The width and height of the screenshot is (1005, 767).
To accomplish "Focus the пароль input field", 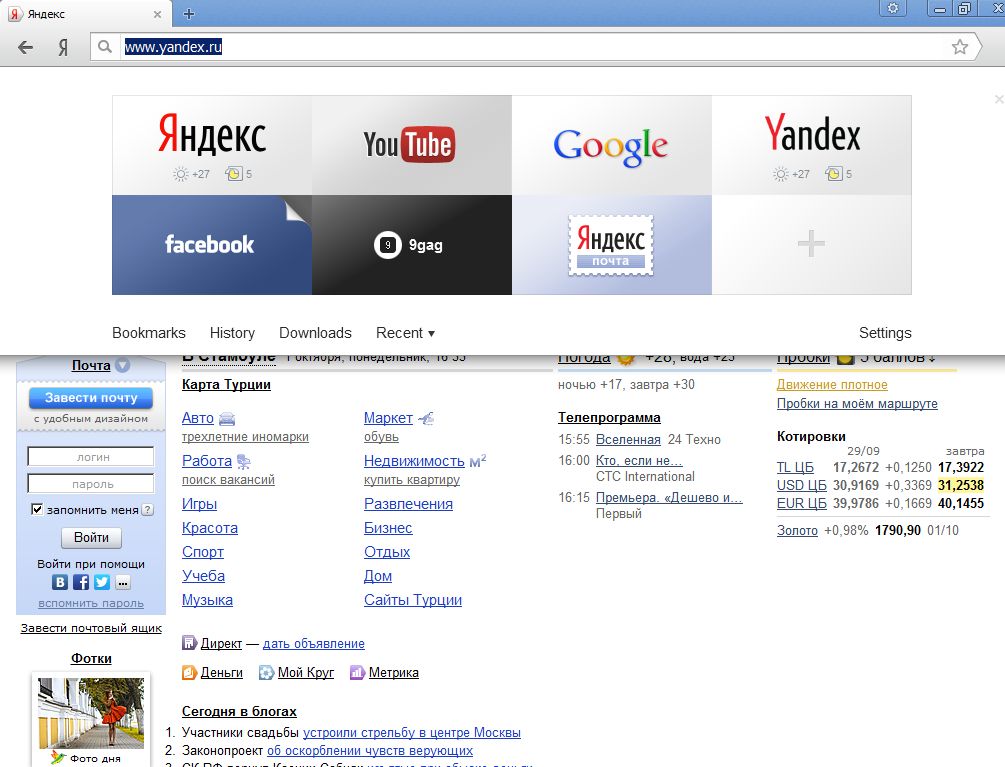I will 90,484.
